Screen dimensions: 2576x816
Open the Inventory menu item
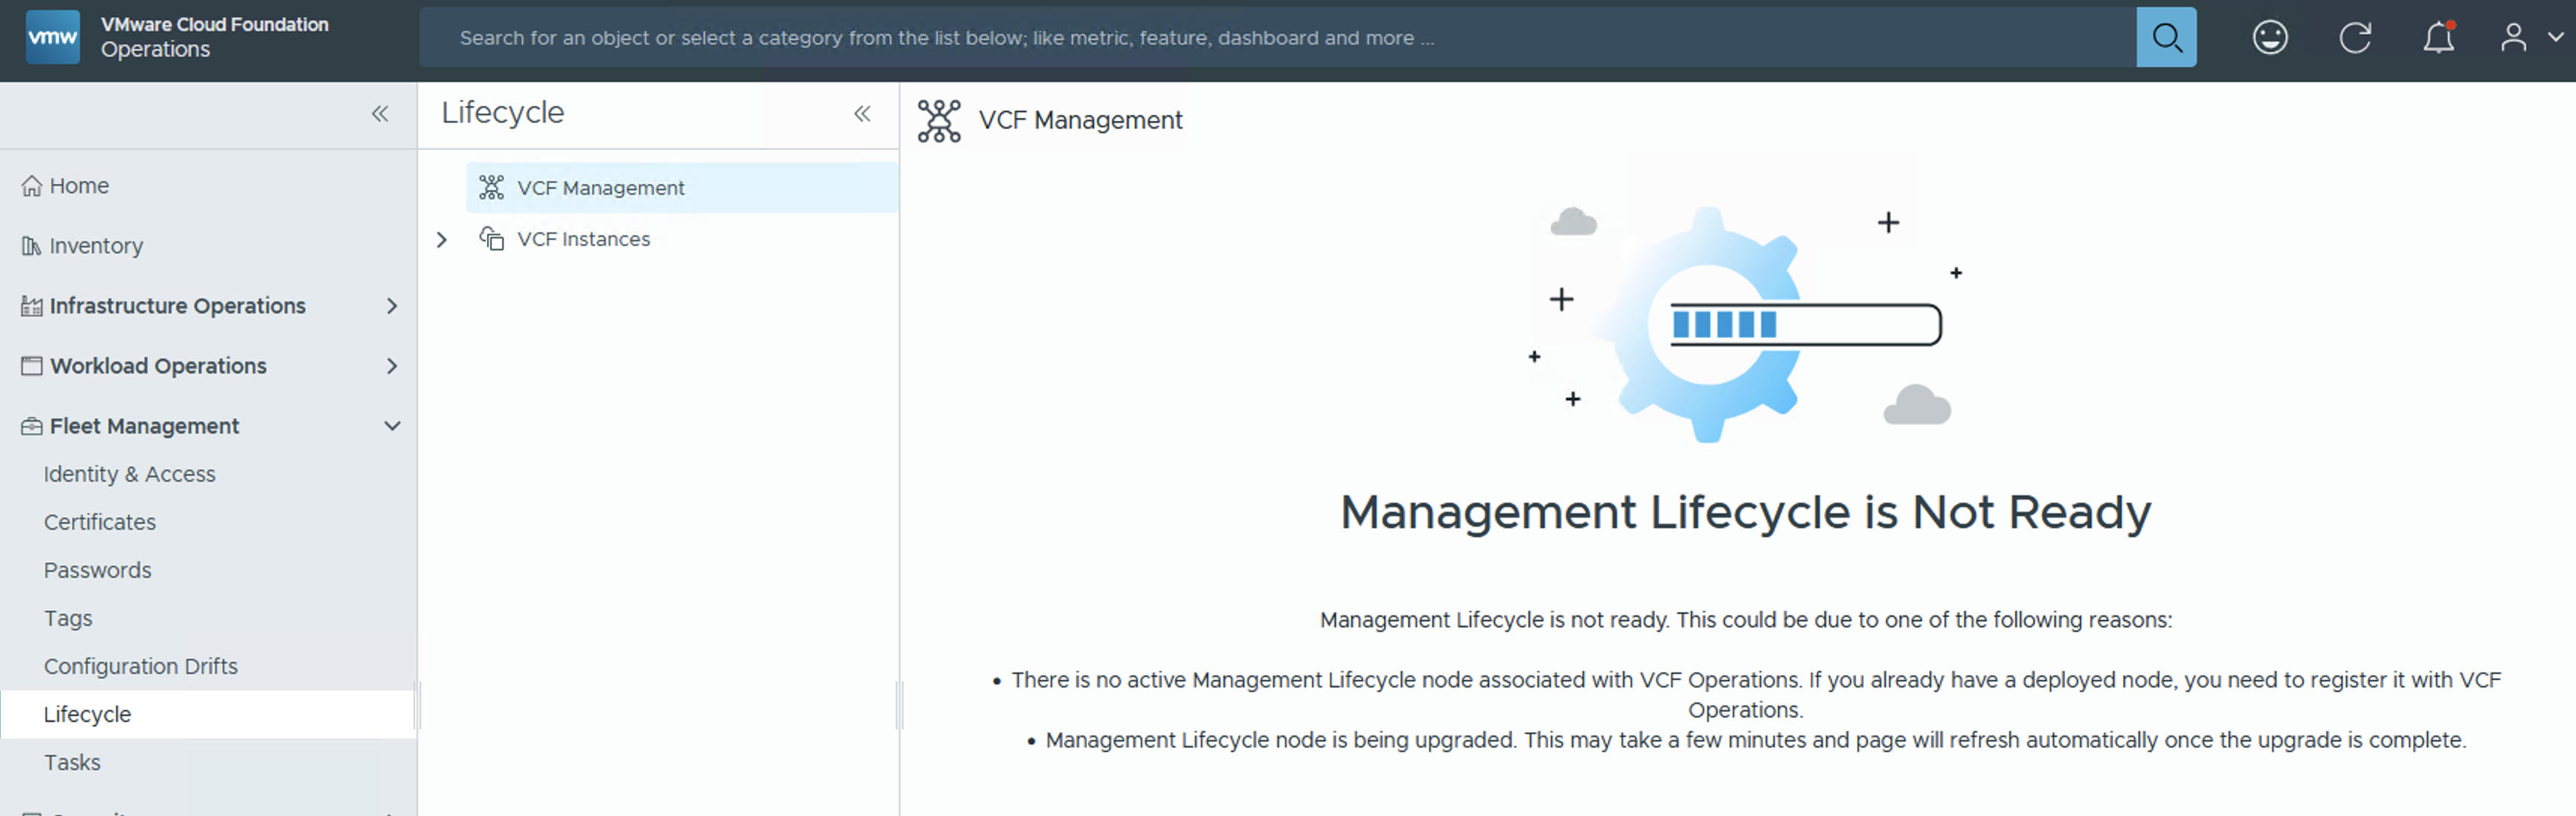tap(96, 246)
